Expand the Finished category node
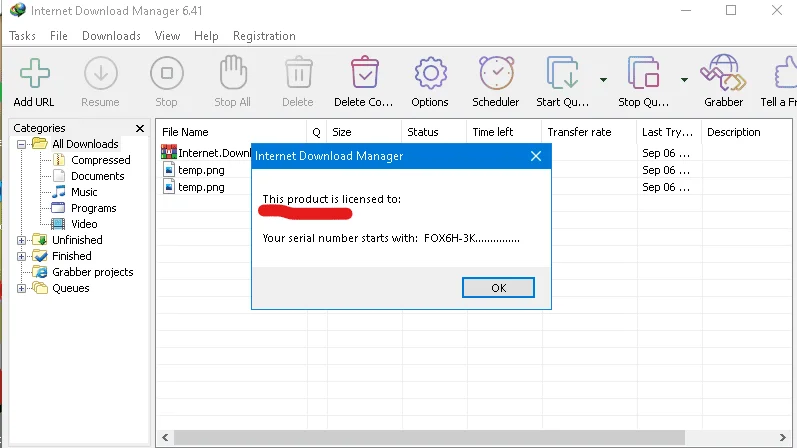This screenshot has width=797, height=448. click(21, 256)
